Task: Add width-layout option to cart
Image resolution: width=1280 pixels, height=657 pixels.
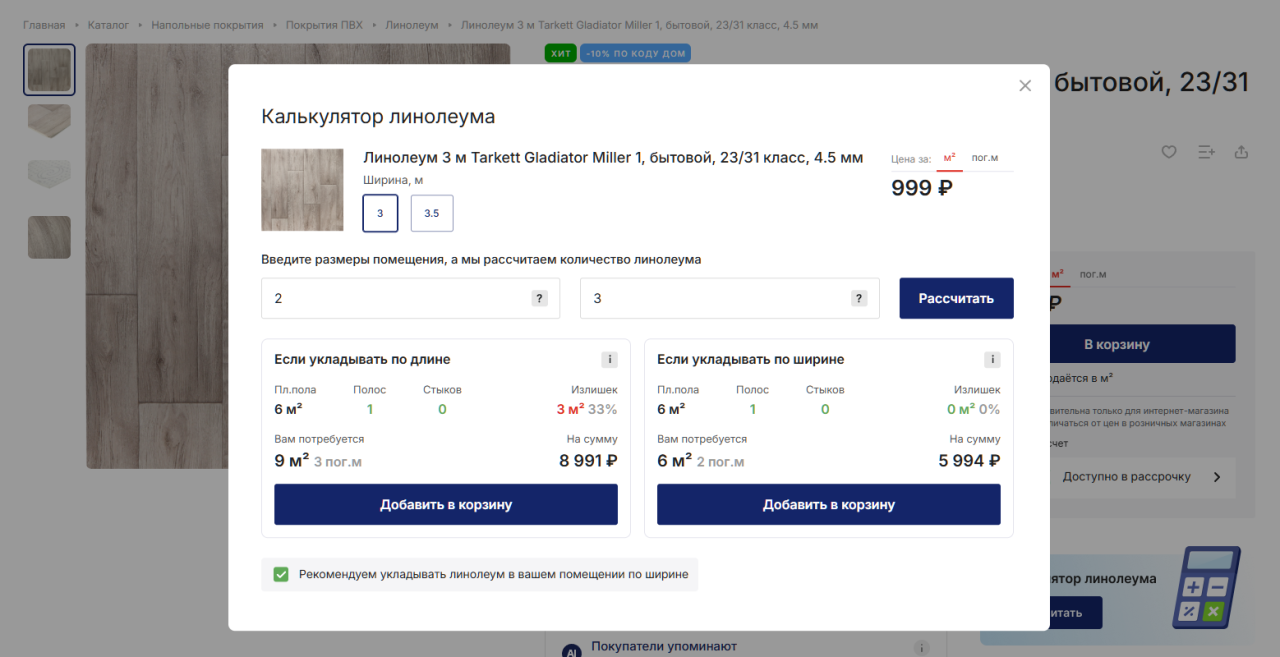Action: (828, 505)
